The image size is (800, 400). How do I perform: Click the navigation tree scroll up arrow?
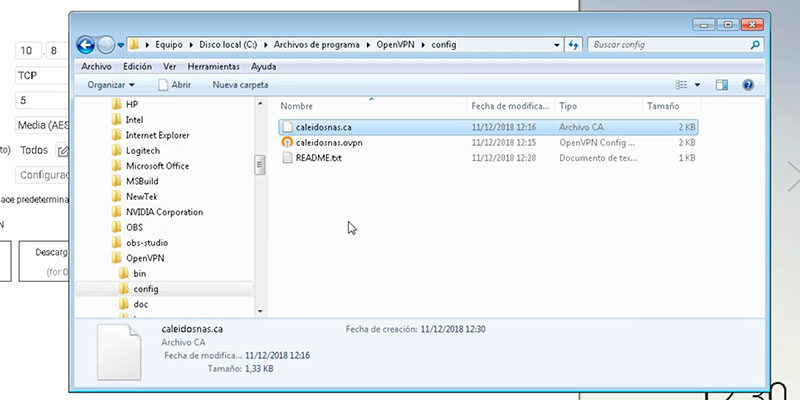(260, 104)
